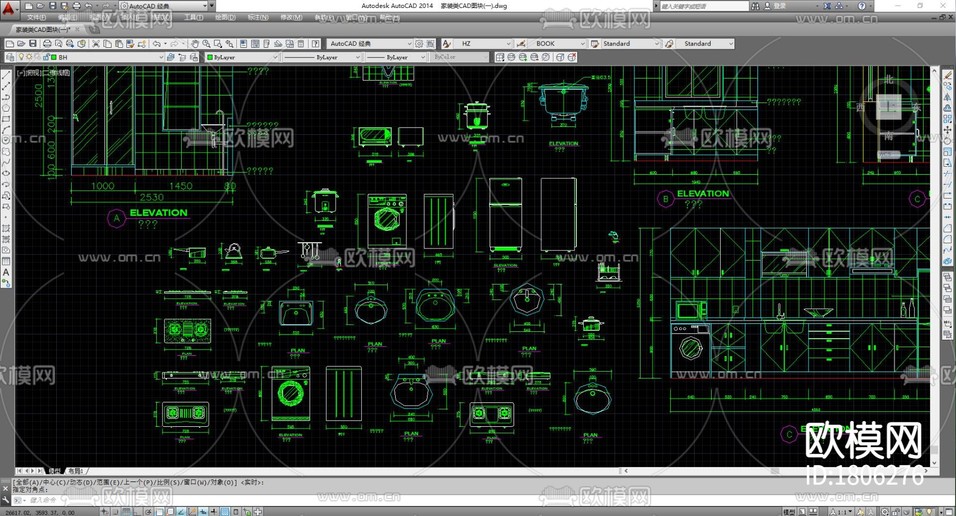Viewport: 956px width, 516px height.
Task: Open the DesignCenter palette icon
Action: coord(255,43)
